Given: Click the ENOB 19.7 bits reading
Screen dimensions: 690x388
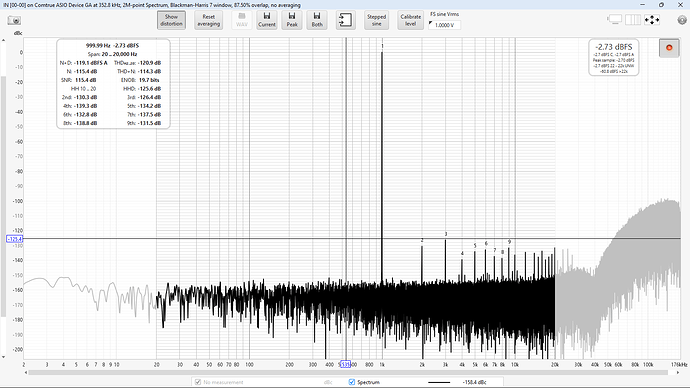Looking at the screenshot, I should [x=149, y=80].
